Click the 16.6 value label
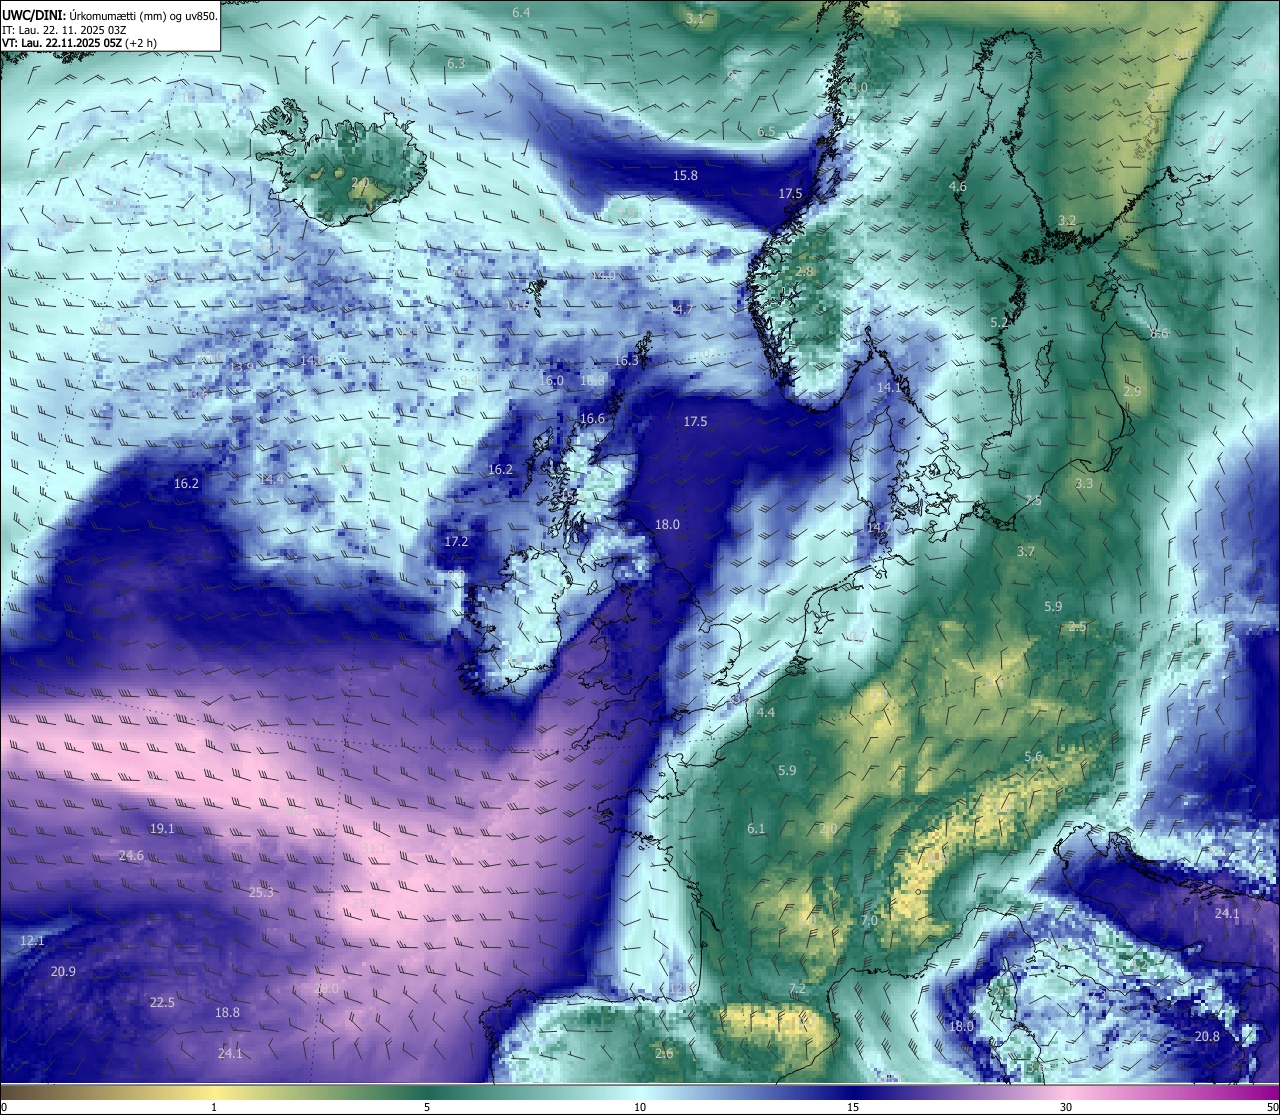 (x=593, y=418)
